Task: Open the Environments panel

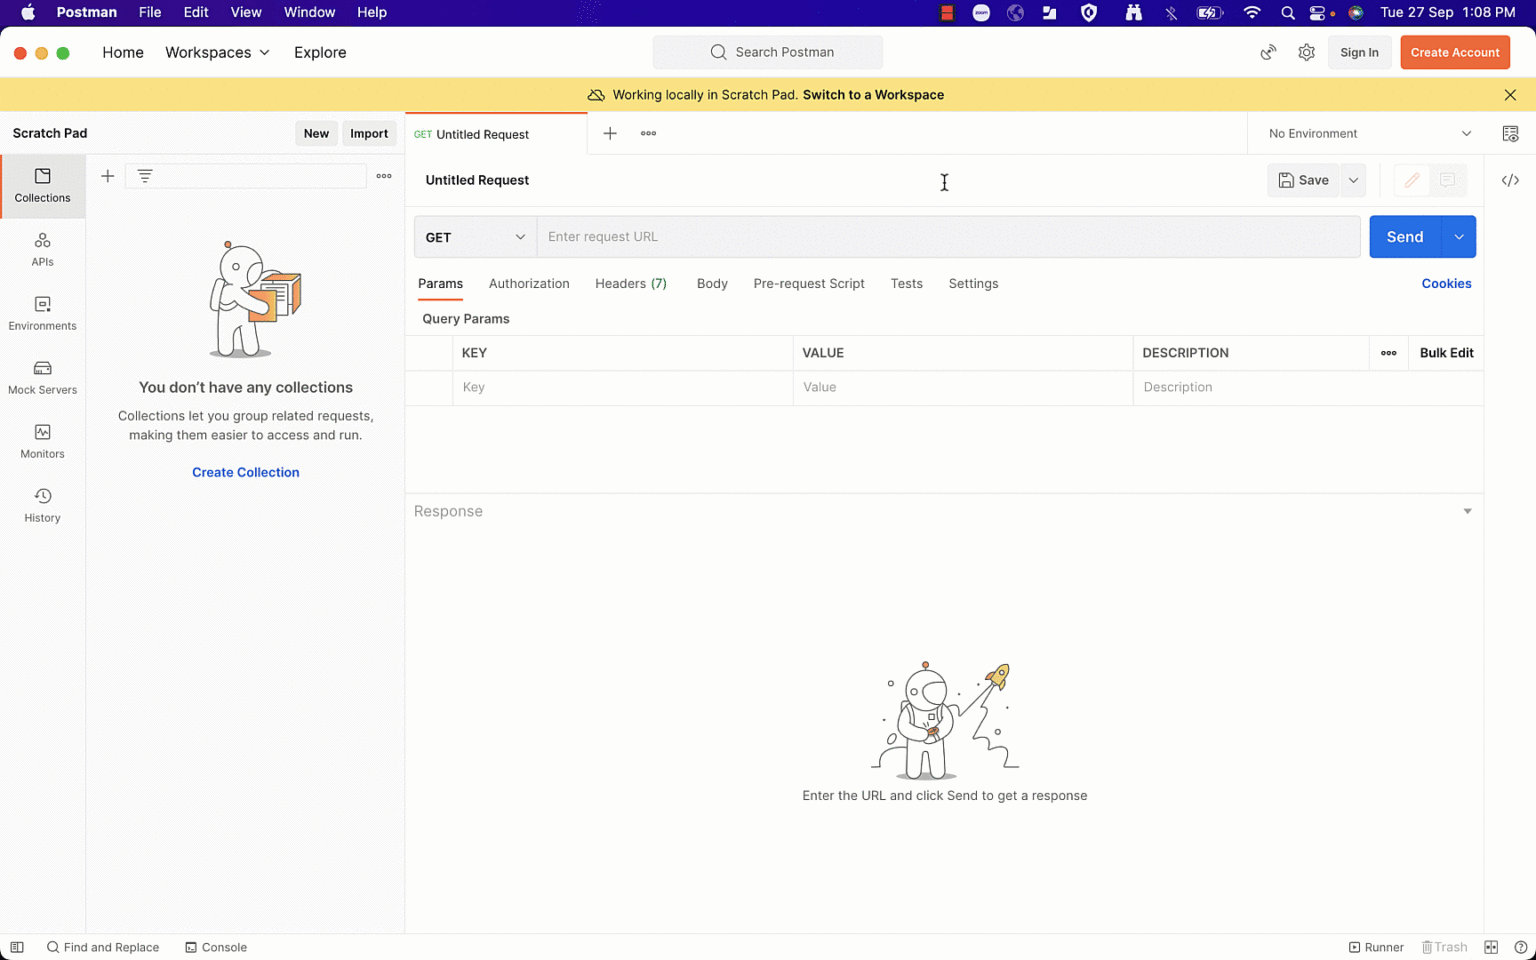Action: coord(42,313)
